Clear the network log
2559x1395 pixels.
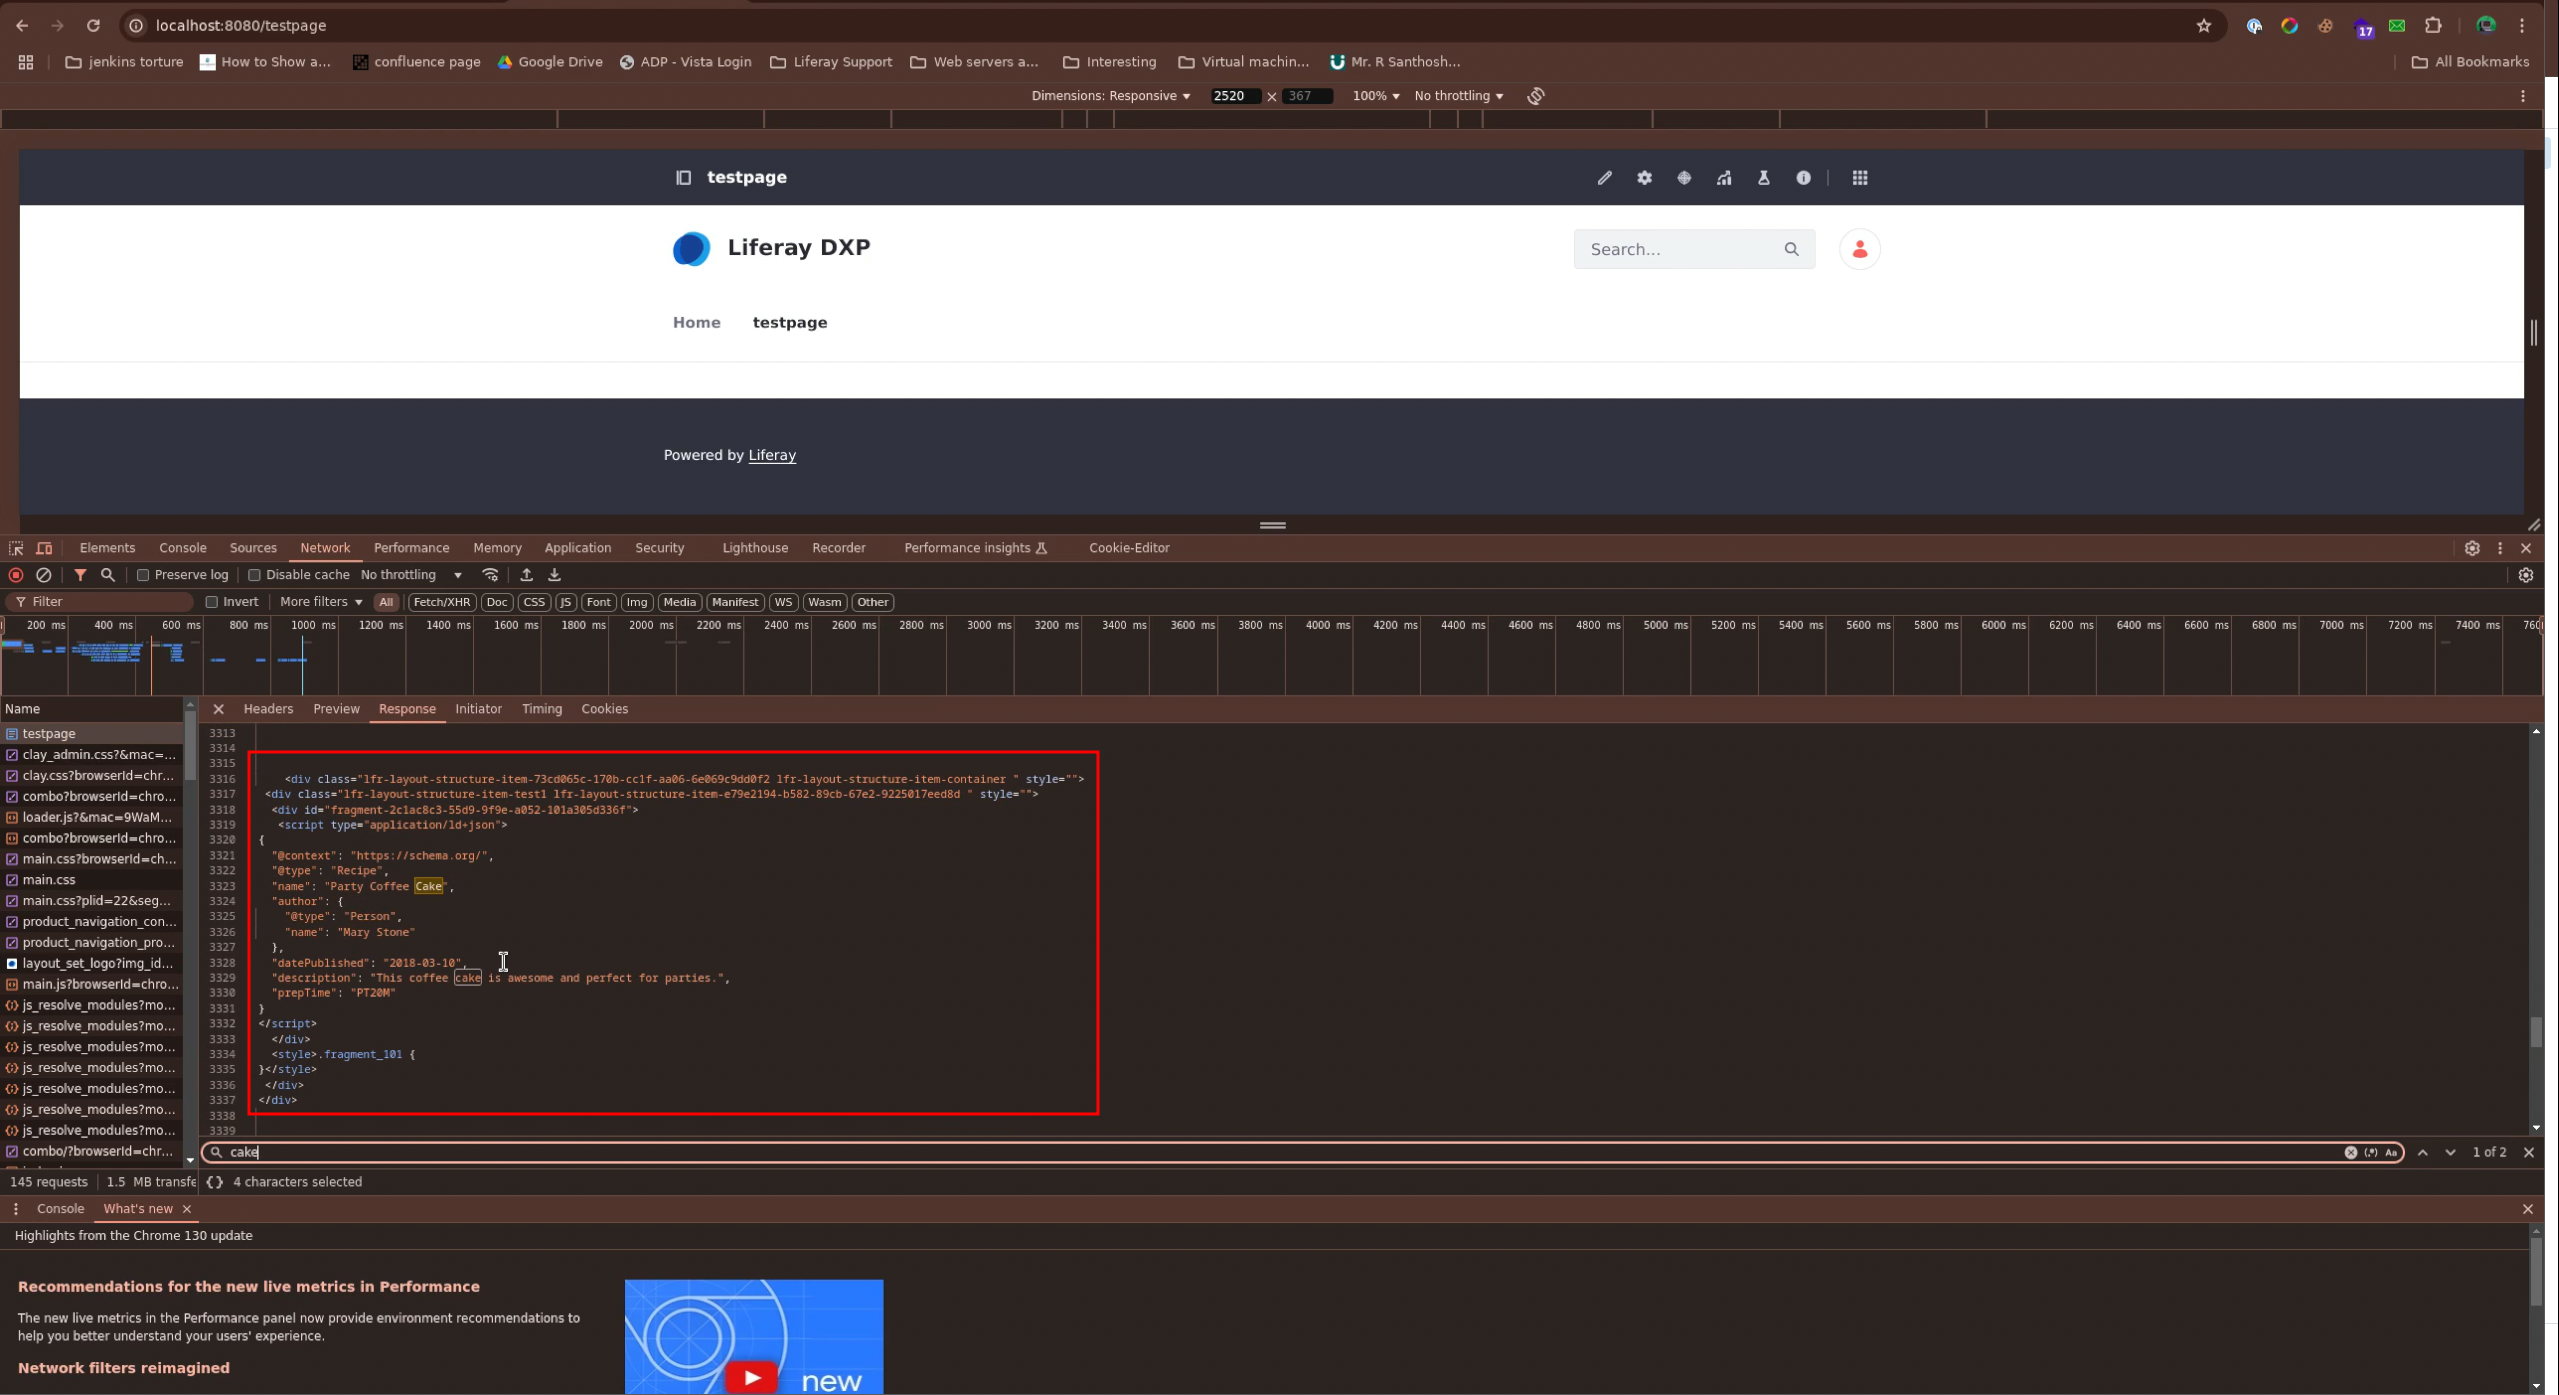pos(44,575)
